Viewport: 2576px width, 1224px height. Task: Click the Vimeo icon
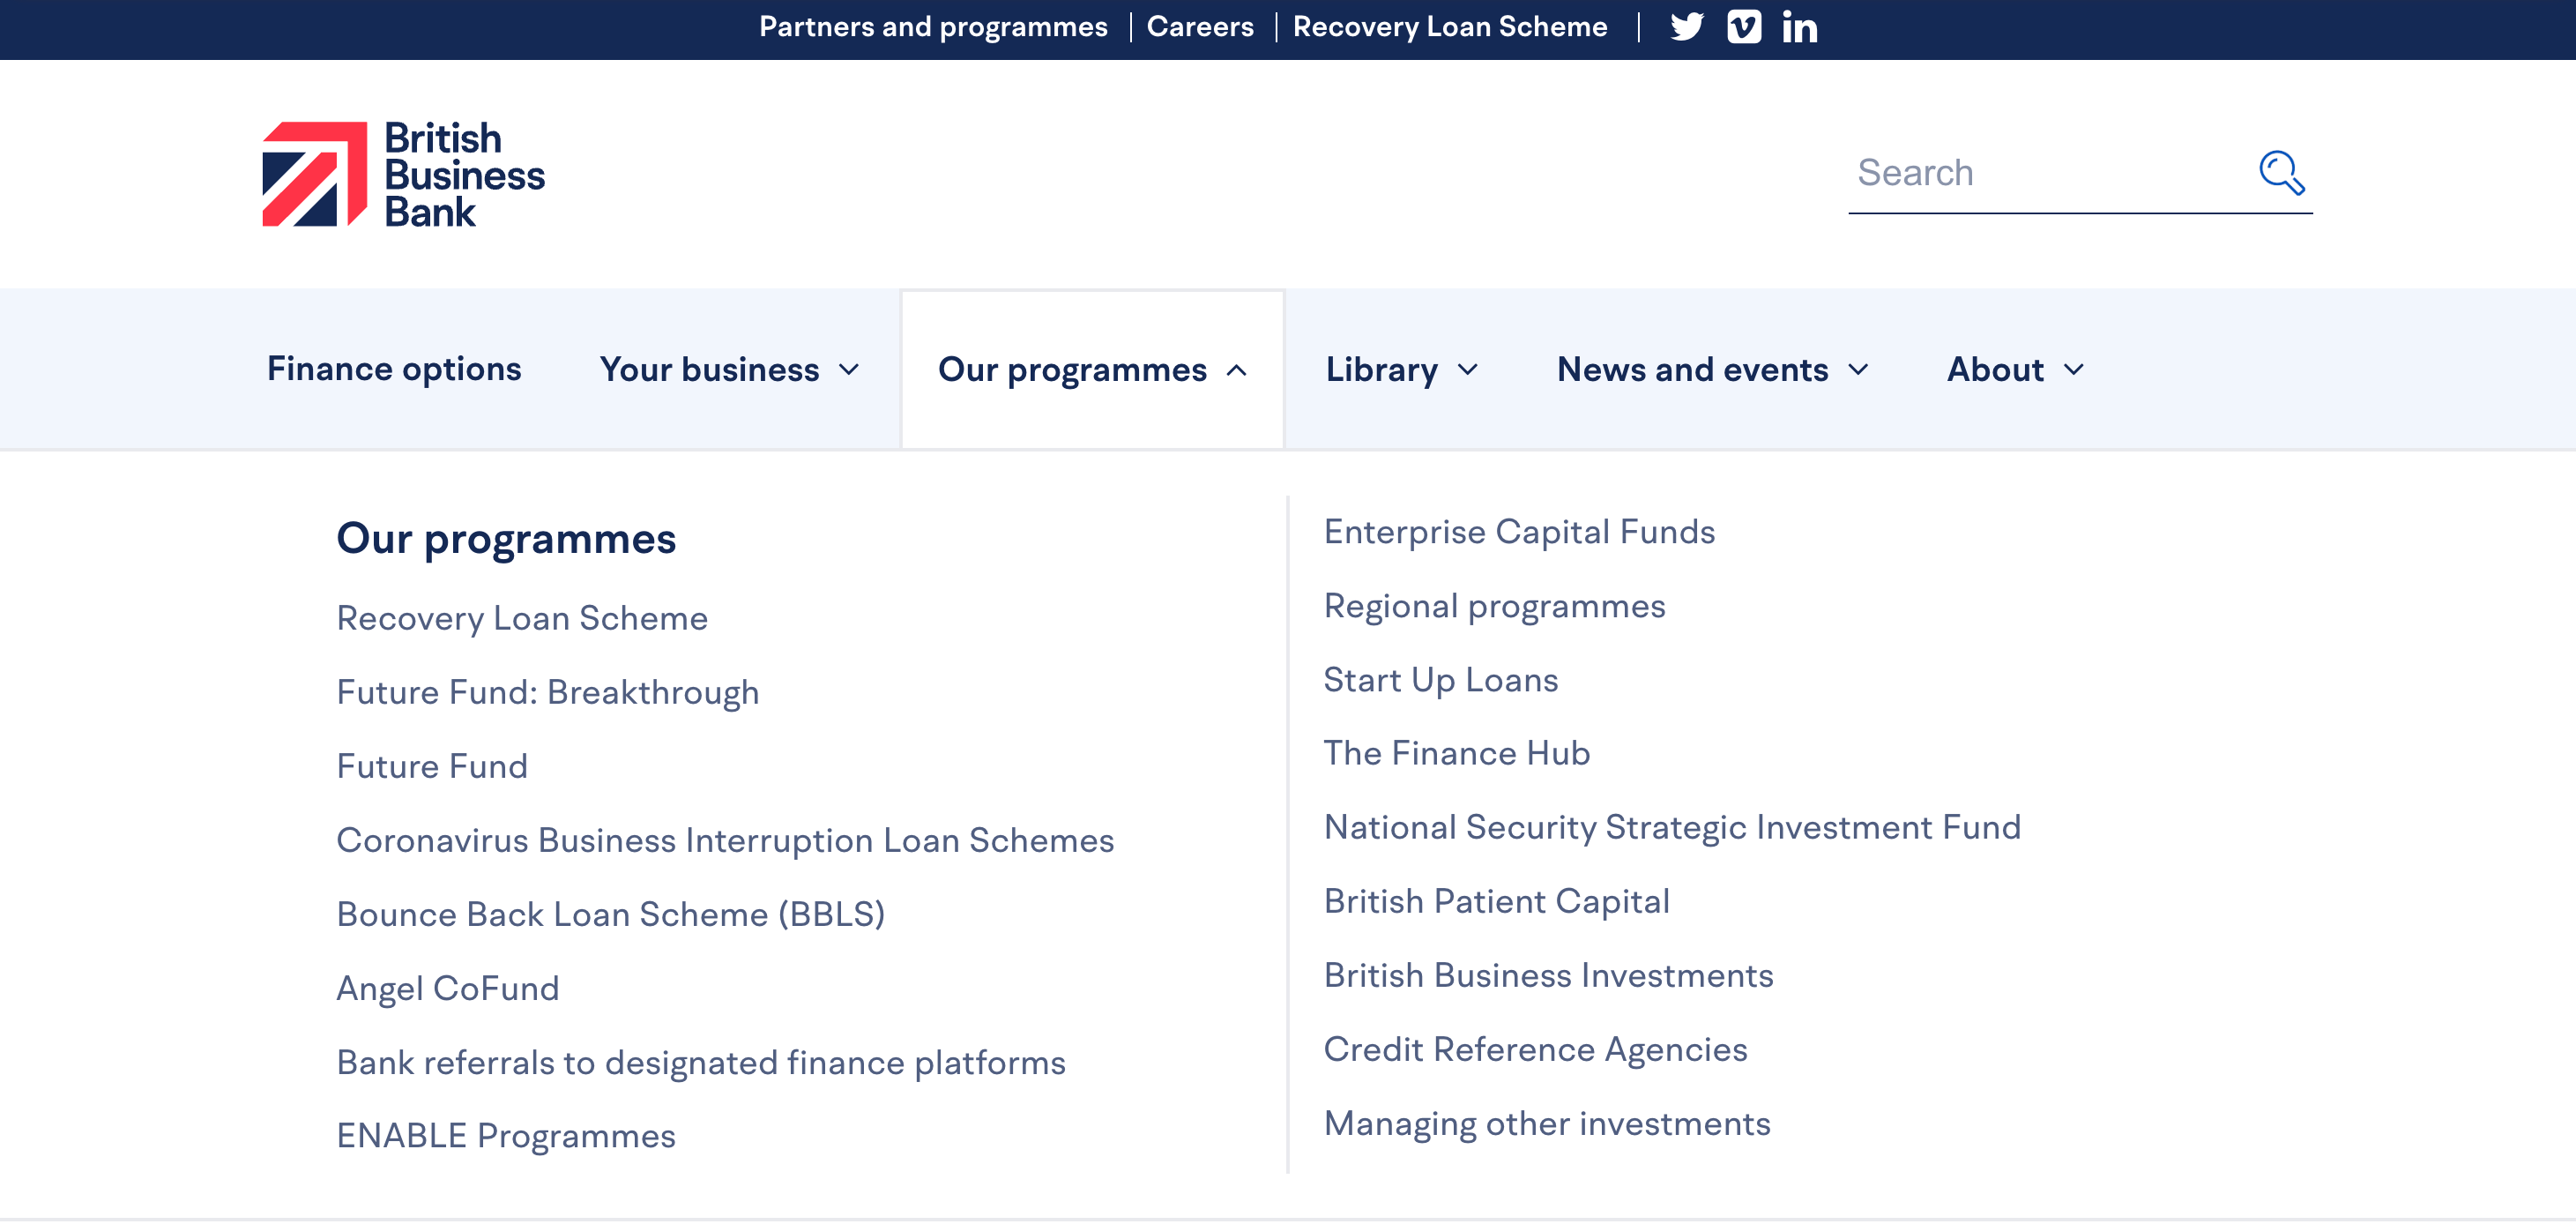point(1744,27)
